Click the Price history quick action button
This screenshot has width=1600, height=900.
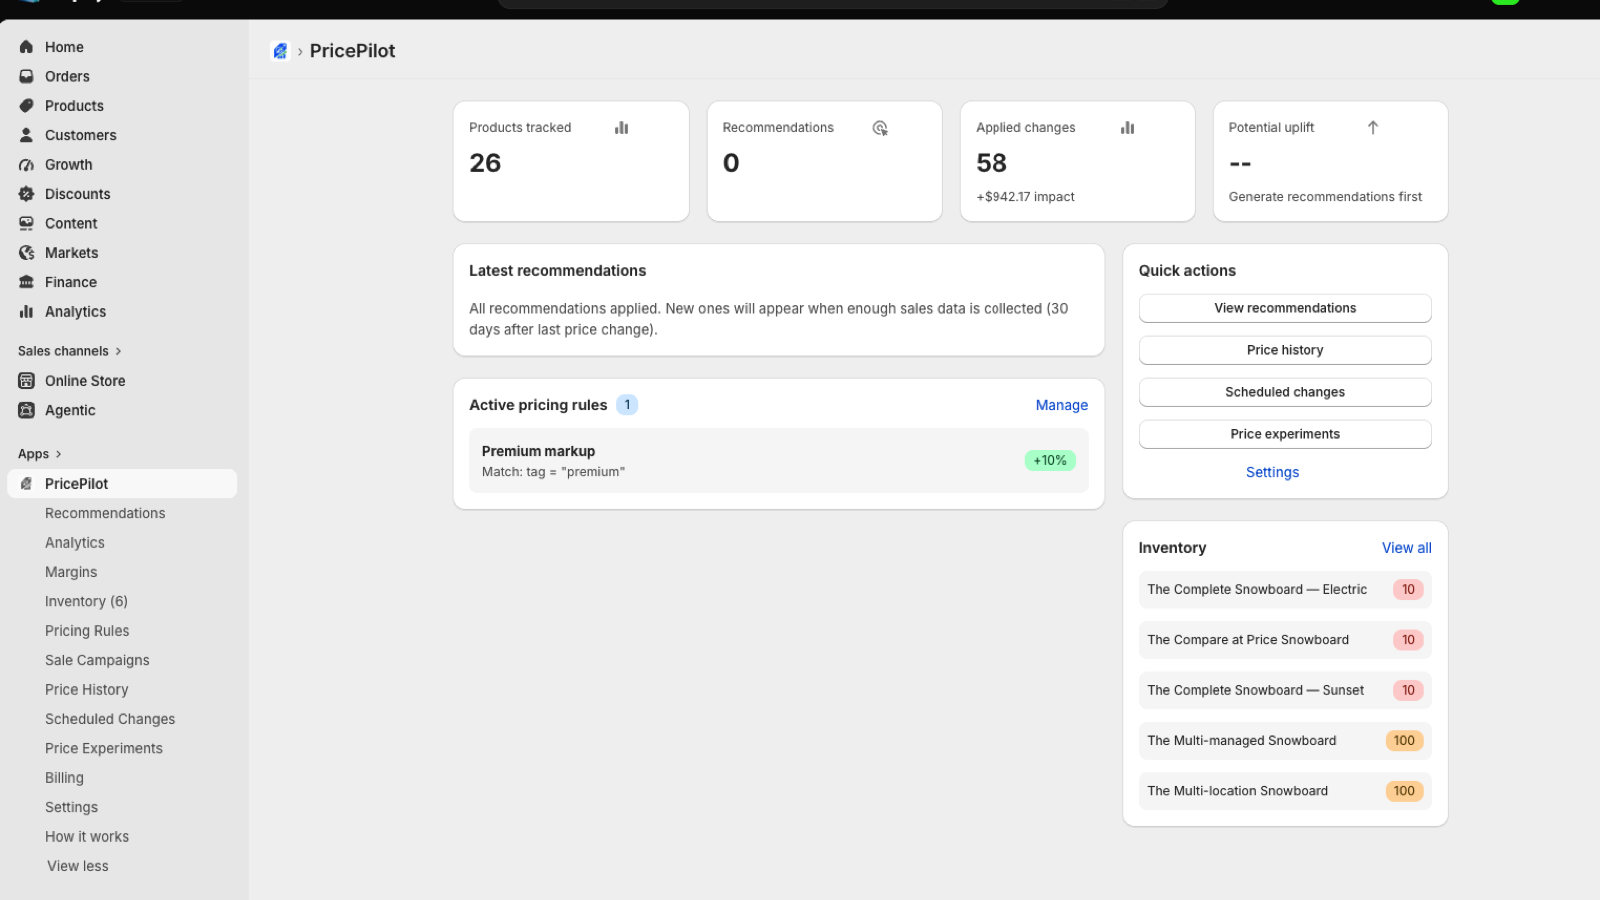coord(1285,350)
